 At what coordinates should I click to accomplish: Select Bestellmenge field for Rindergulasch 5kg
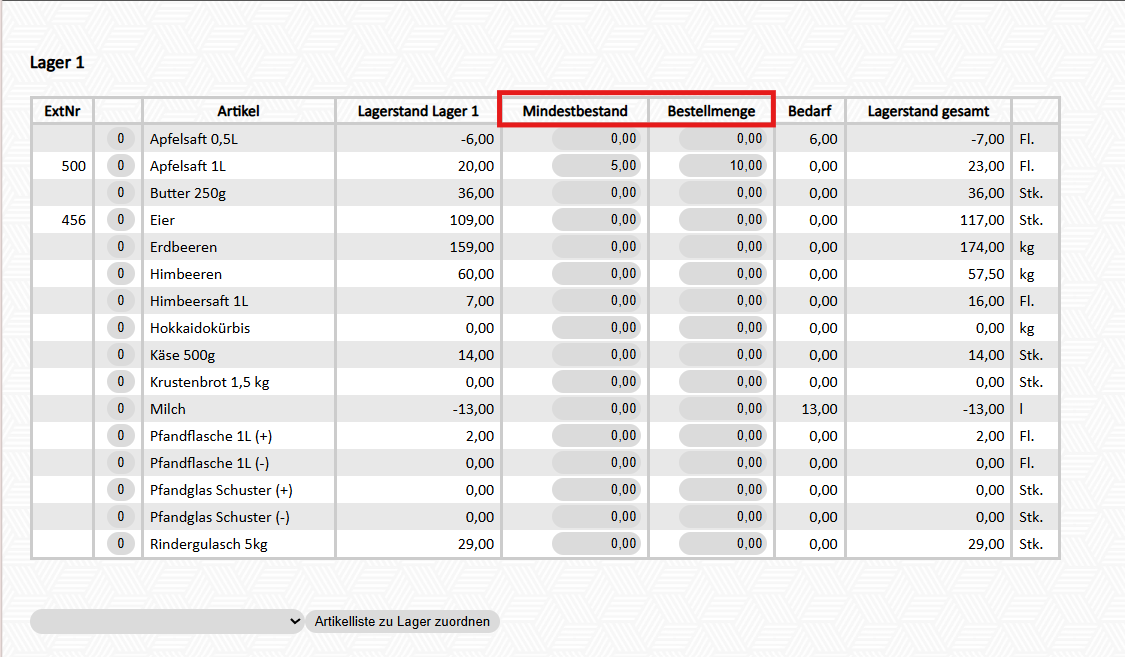(722, 544)
